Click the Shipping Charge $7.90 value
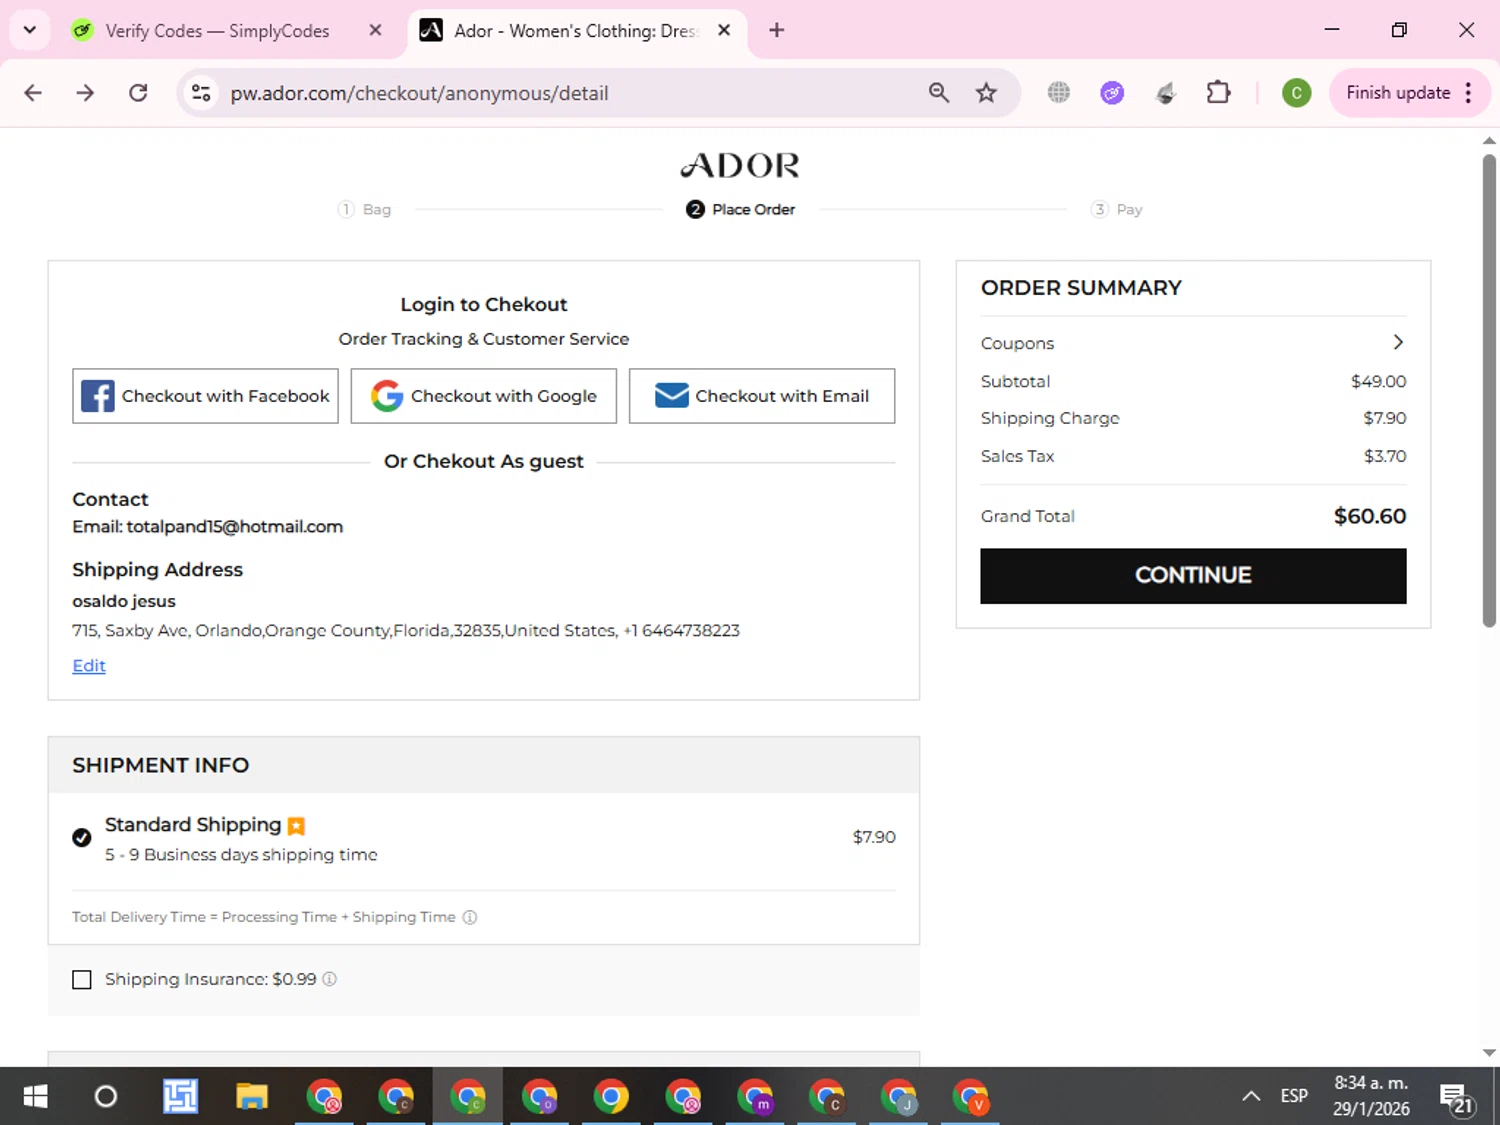The image size is (1500, 1125). click(1385, 418)
